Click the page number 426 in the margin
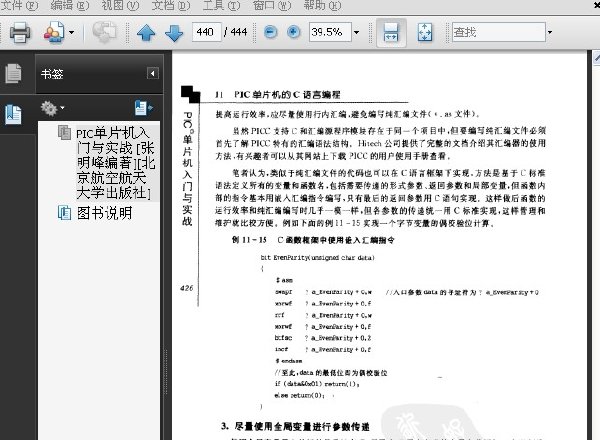The height and width of the screenshot is (440, 600). (x=187, y=288)
